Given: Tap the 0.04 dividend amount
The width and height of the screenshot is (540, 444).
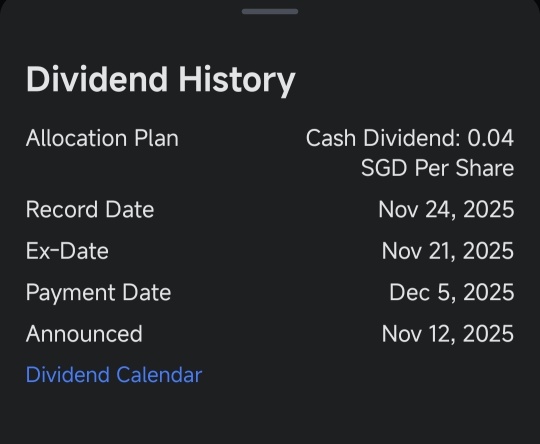Looking at the screenshot, I should [x=490, y=138].
